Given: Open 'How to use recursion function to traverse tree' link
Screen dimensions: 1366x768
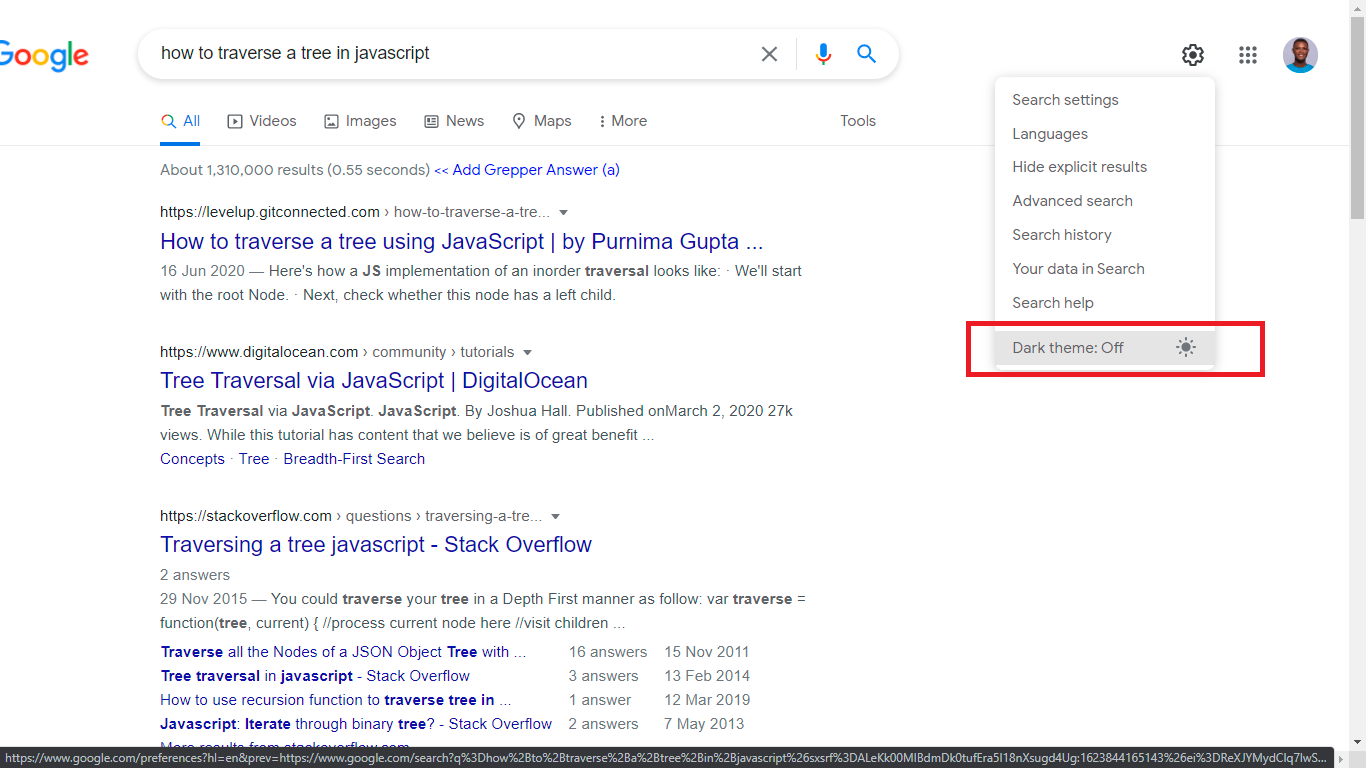Looking at the screenshot, I should click(336, 700).
